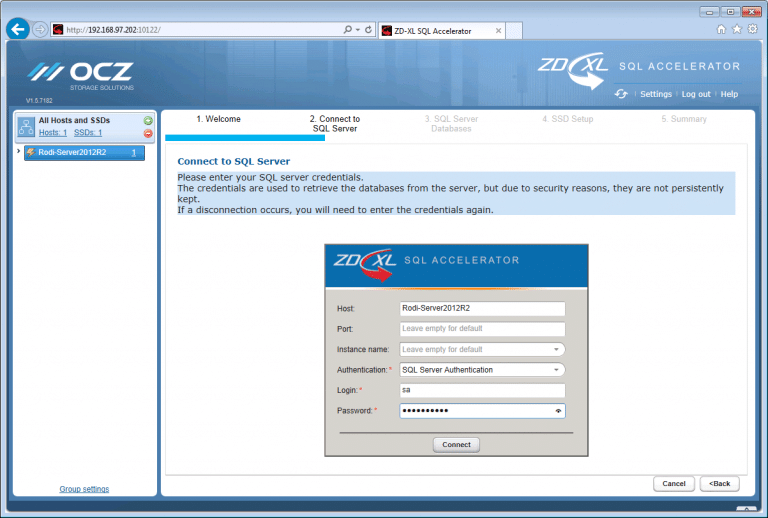The width and height of the screenshot is (768, 518).
Task: Reload the page with the refresh icon
Action: point(368,30)
